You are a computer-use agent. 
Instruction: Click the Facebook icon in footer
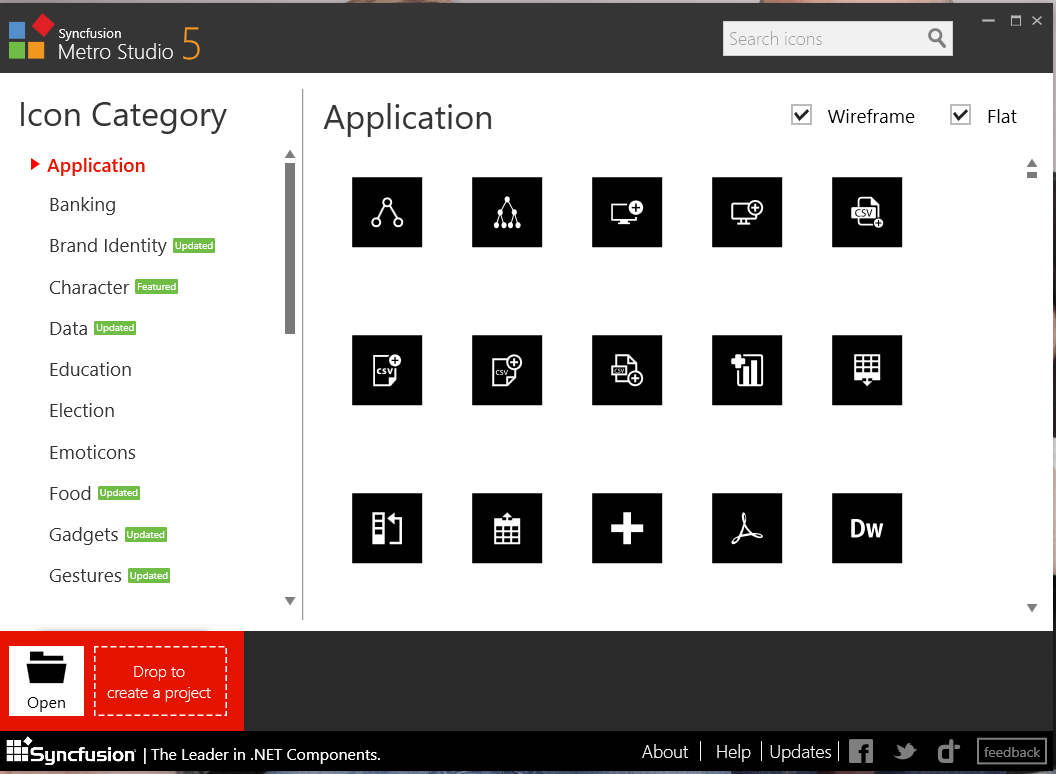click(861, 752)
